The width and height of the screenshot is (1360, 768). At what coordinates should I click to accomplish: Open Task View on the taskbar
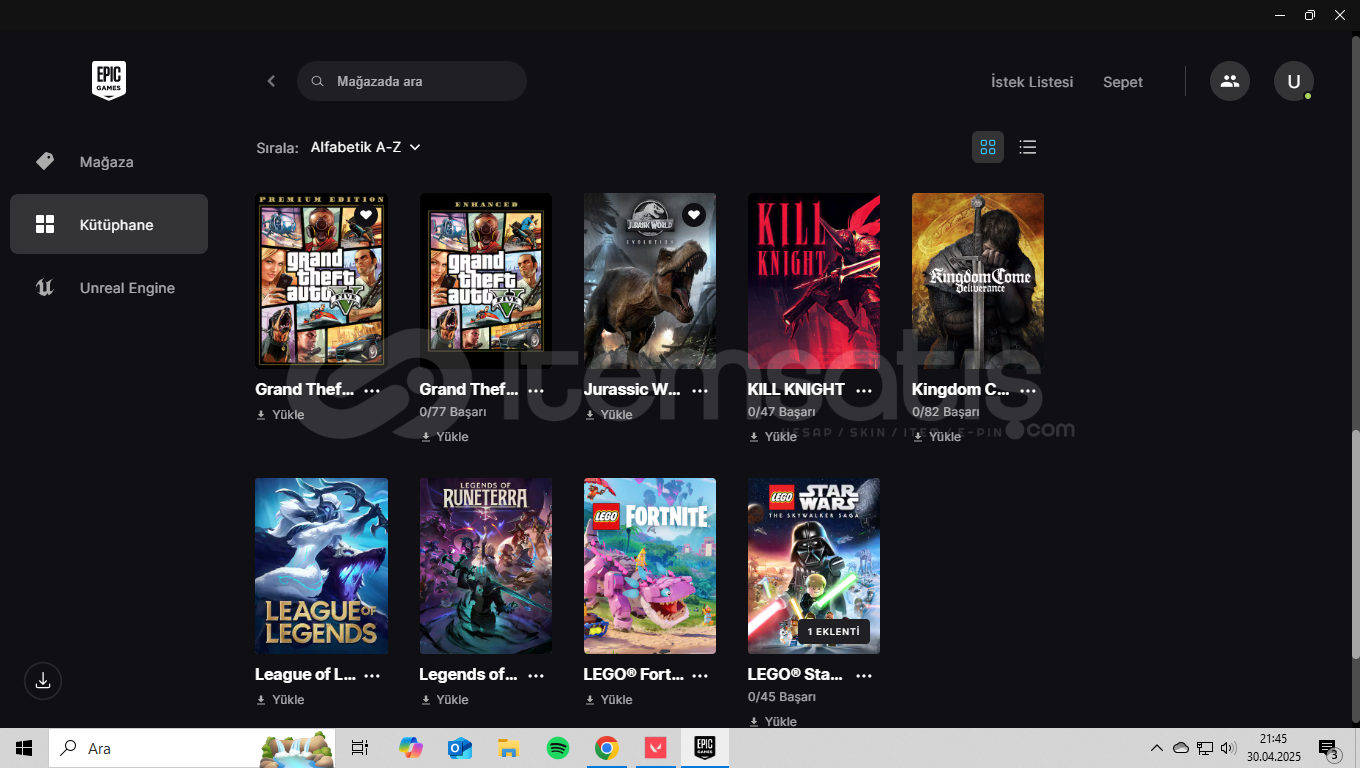point(360,748)
